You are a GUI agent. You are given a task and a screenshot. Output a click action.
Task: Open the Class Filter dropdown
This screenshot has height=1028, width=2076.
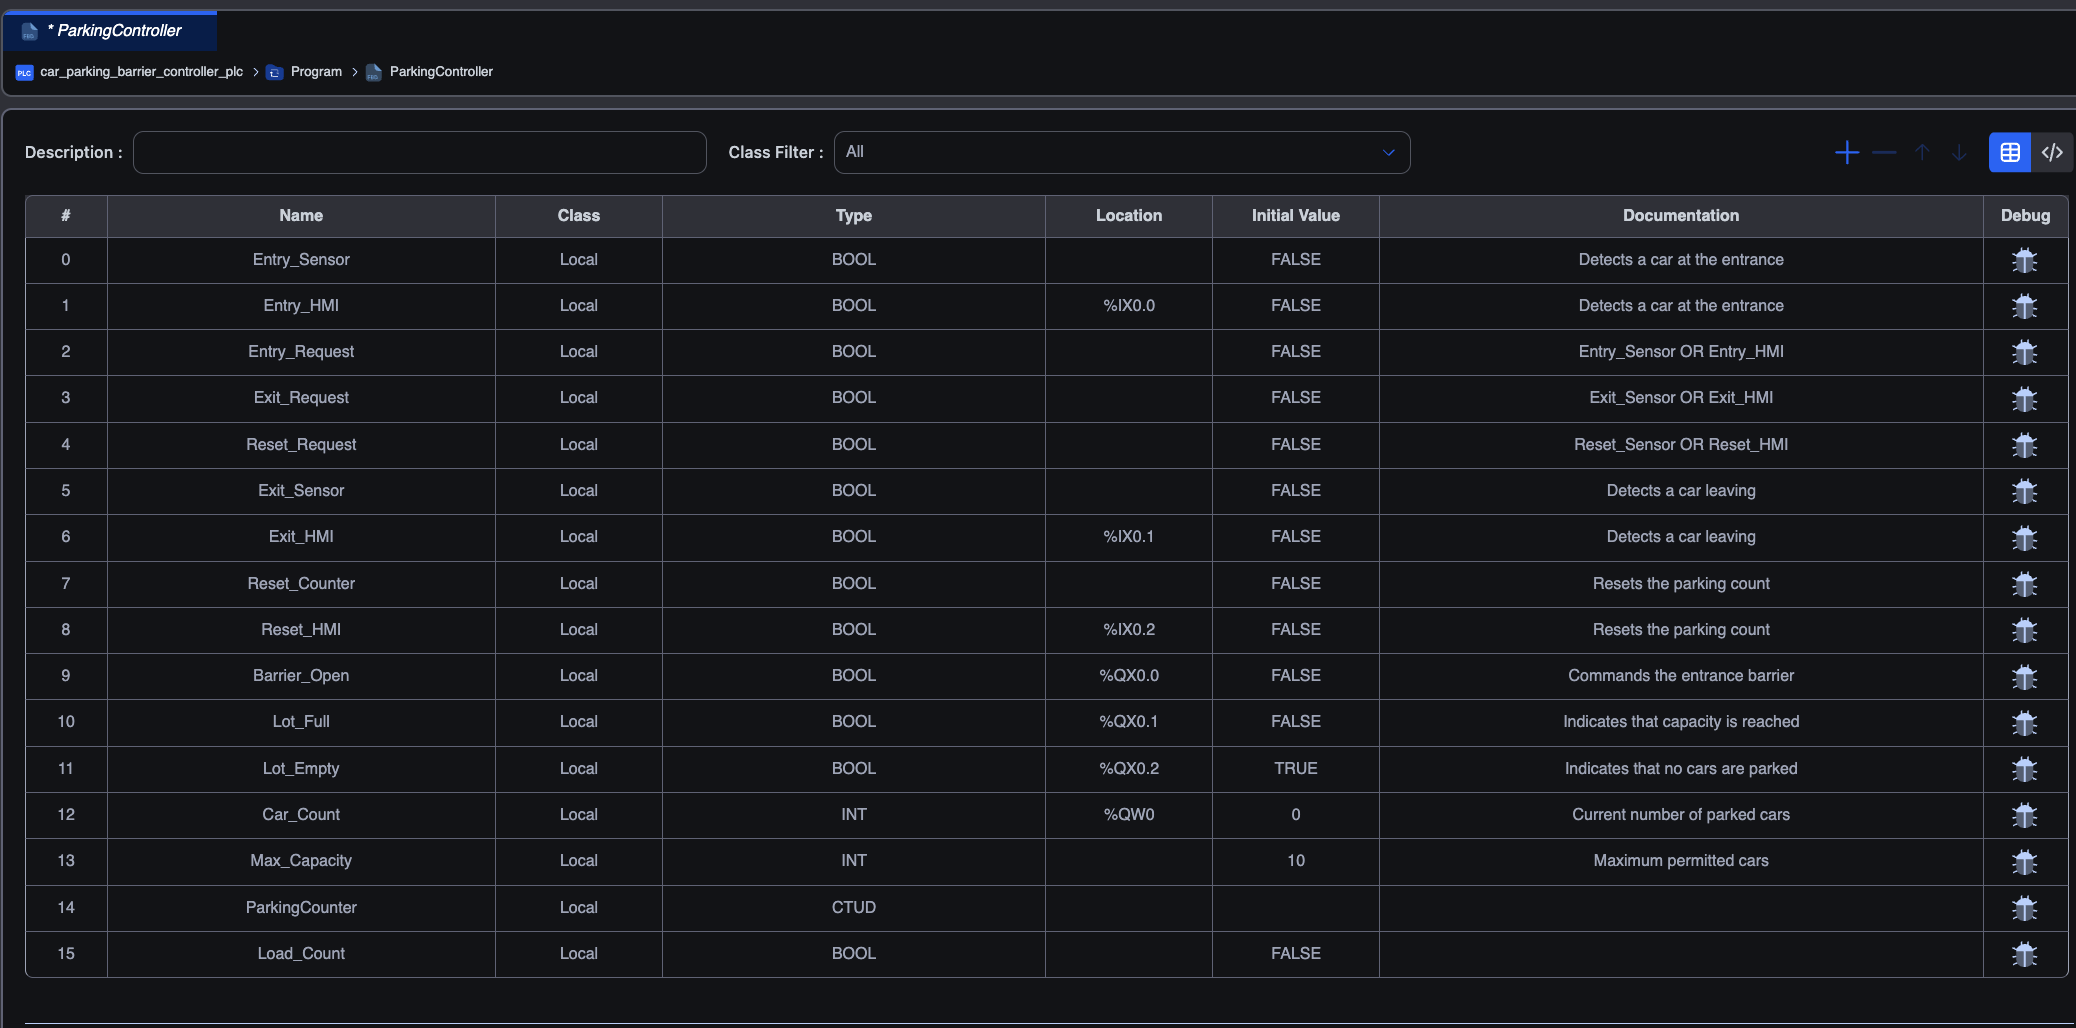(x=1122, y=152)
